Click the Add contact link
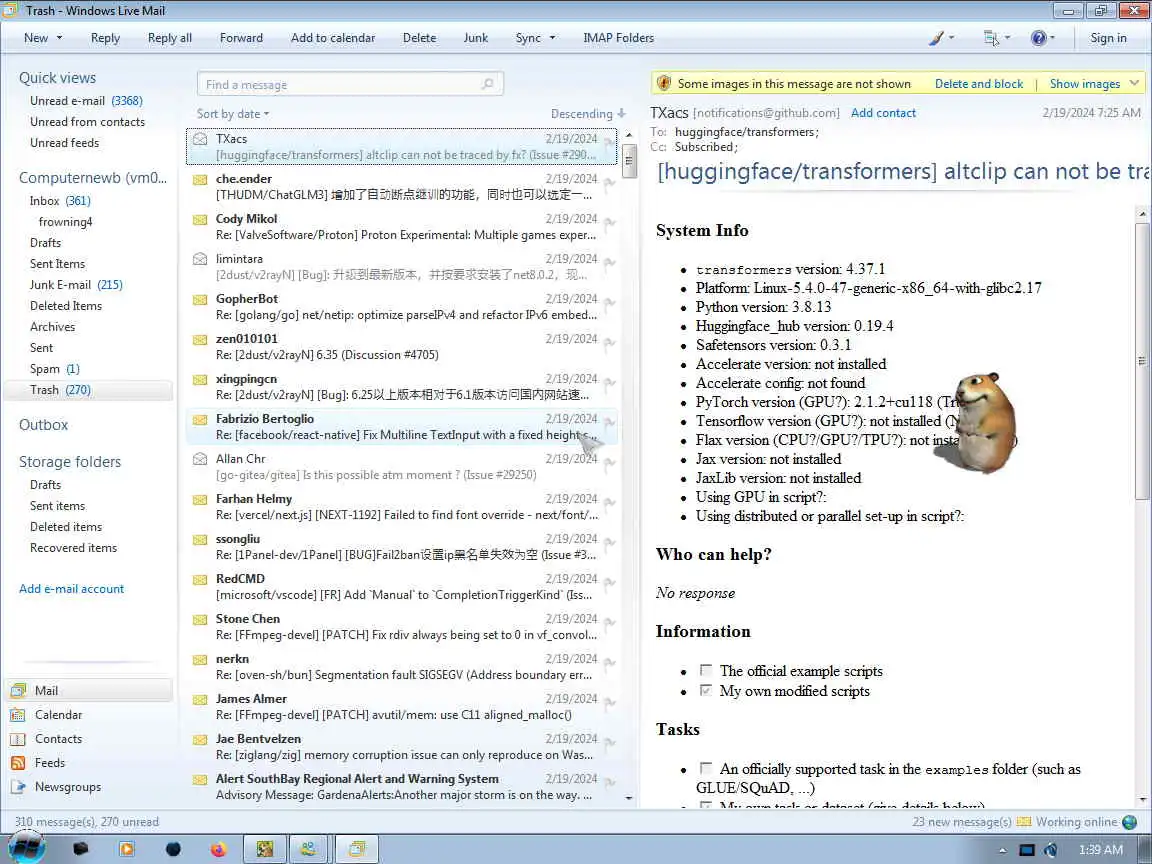1152x864 pixels. 883,113
